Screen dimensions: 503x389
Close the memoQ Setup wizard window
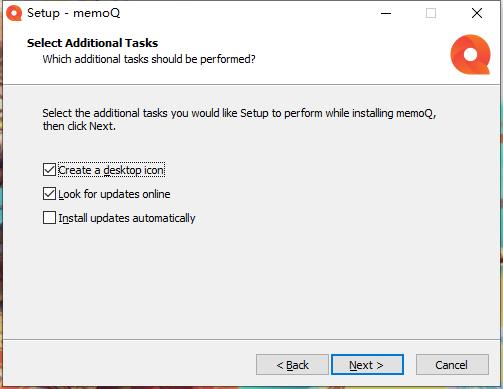477,13
